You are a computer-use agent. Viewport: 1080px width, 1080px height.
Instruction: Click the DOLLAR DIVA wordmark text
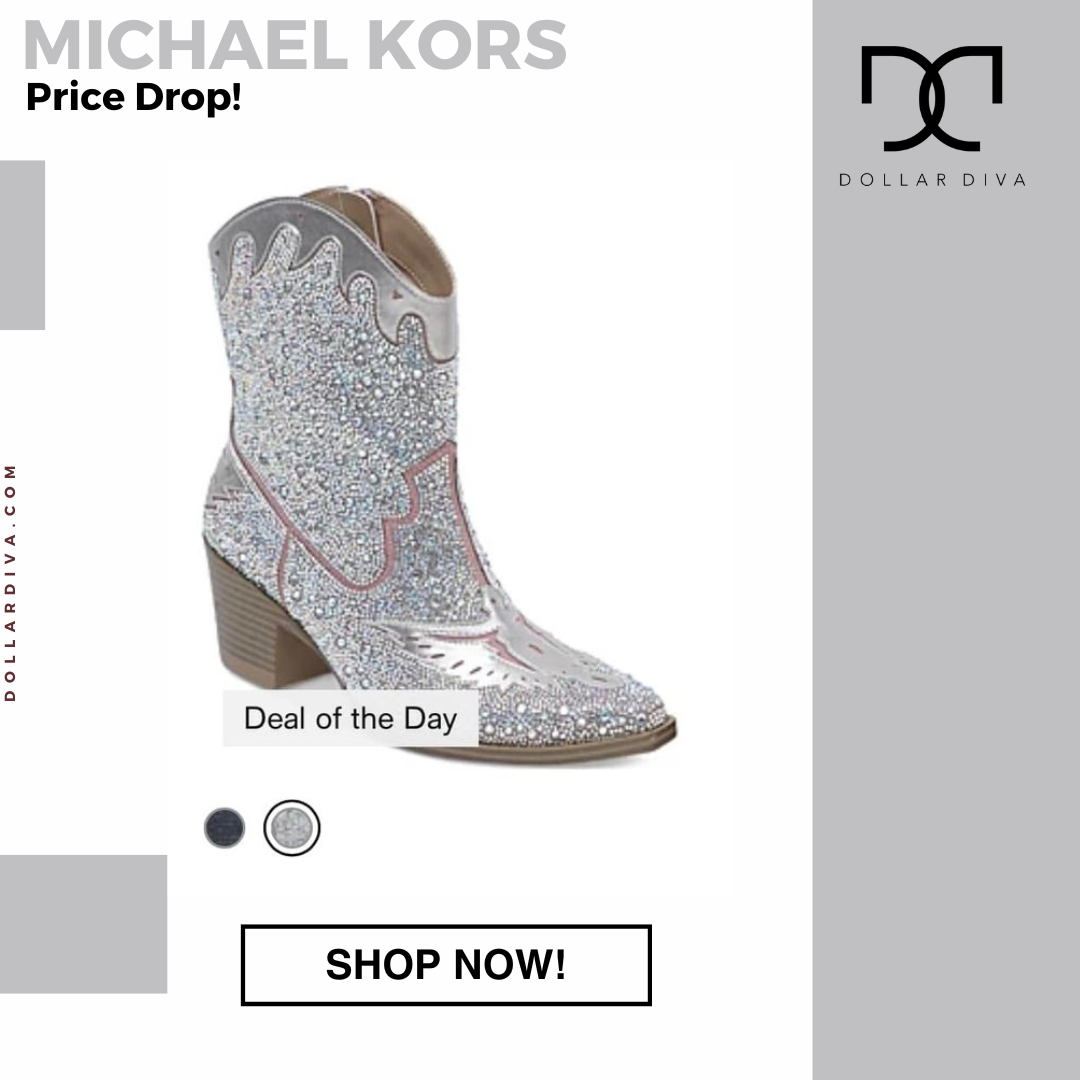pos(932,180)
